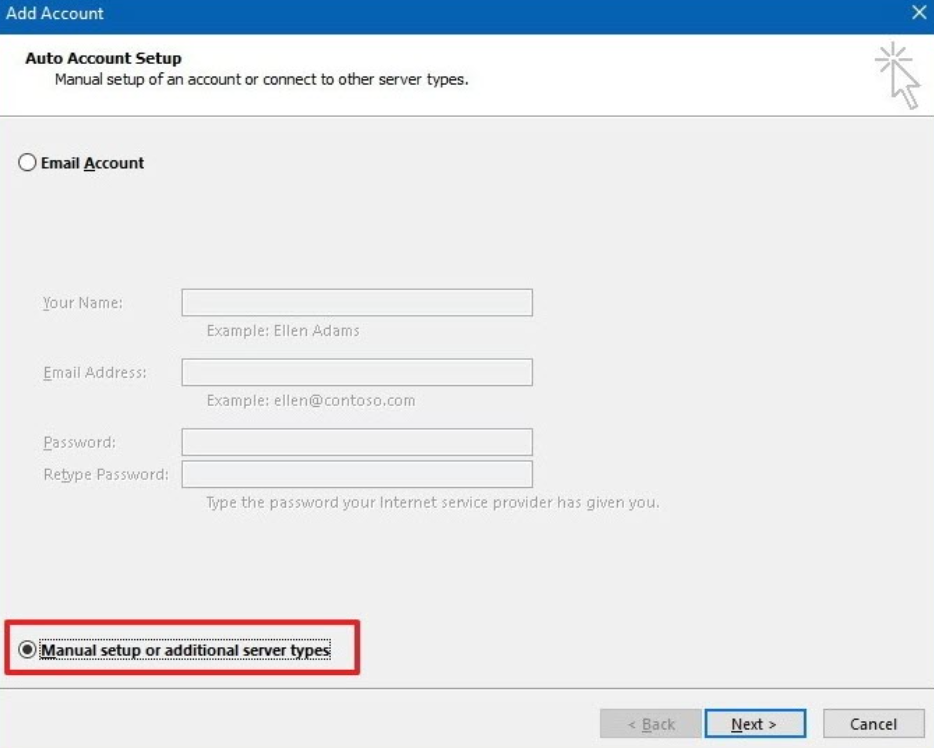Click the Password label text
This screenshot has width=934, height=748.
coord(79,442)
